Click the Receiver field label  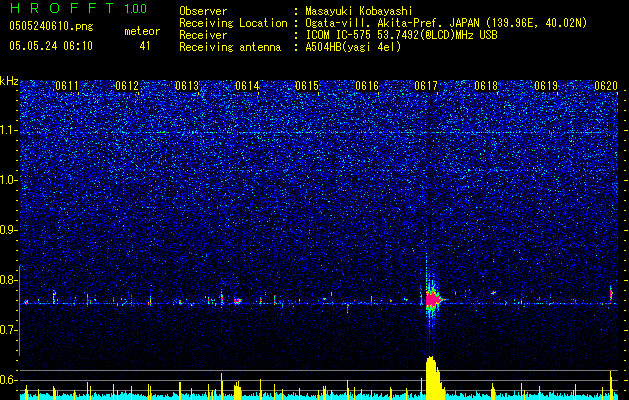coord(203,35)
